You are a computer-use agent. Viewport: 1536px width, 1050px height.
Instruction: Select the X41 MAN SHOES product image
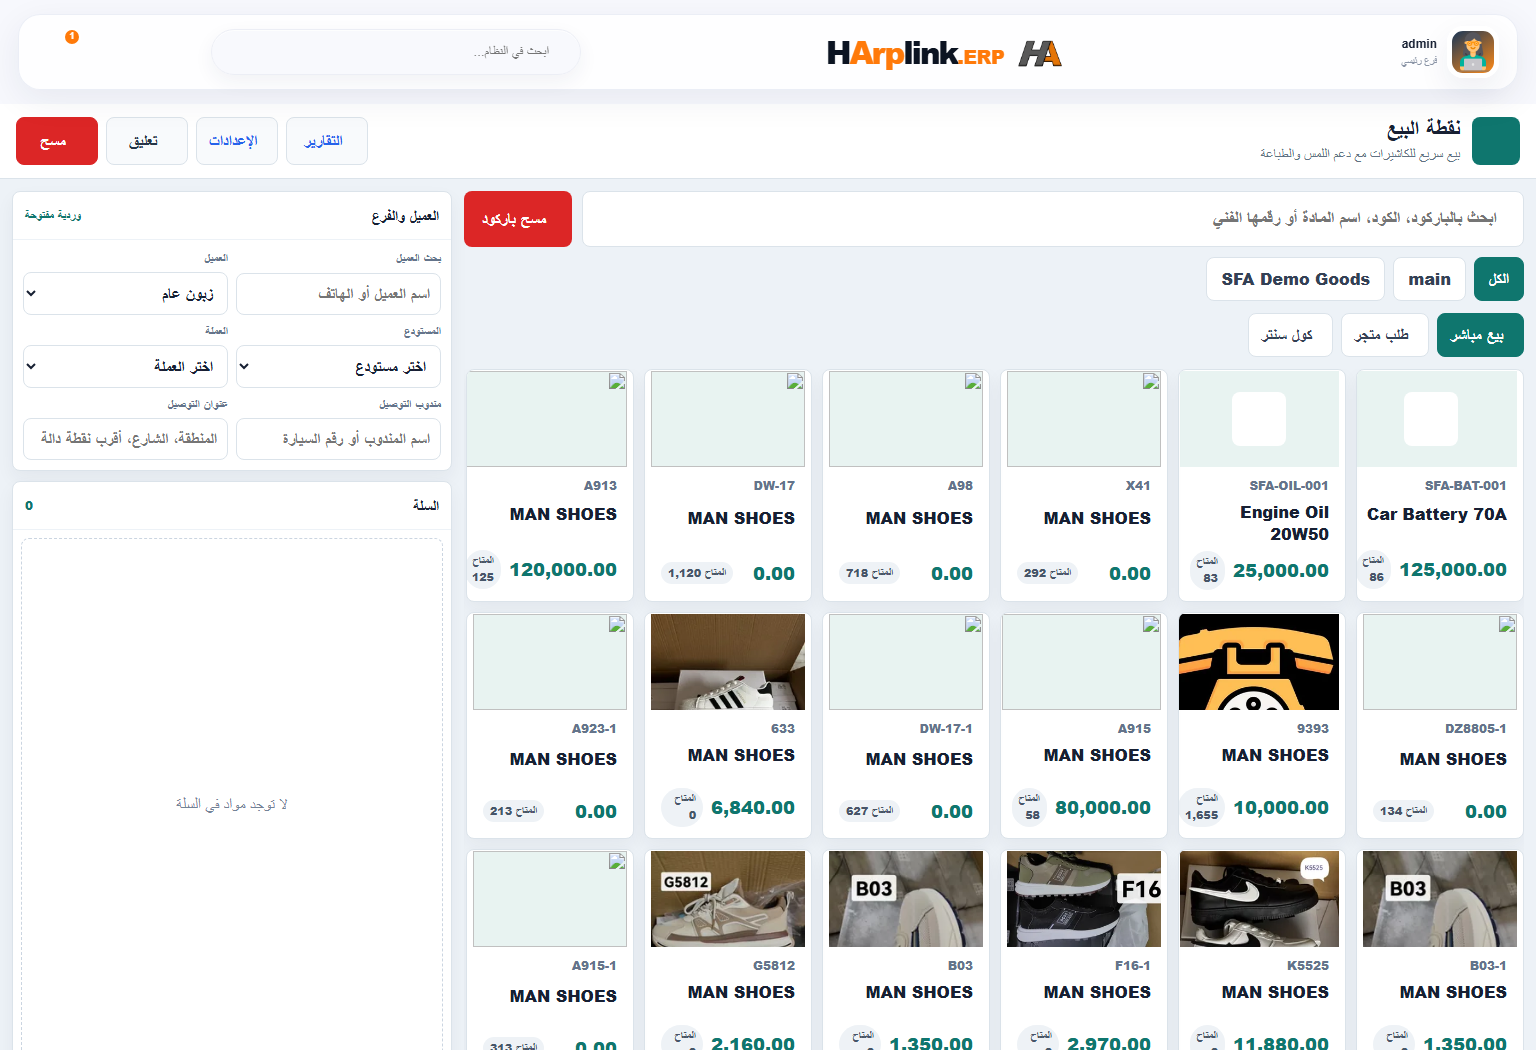[x=1084, y=419]
